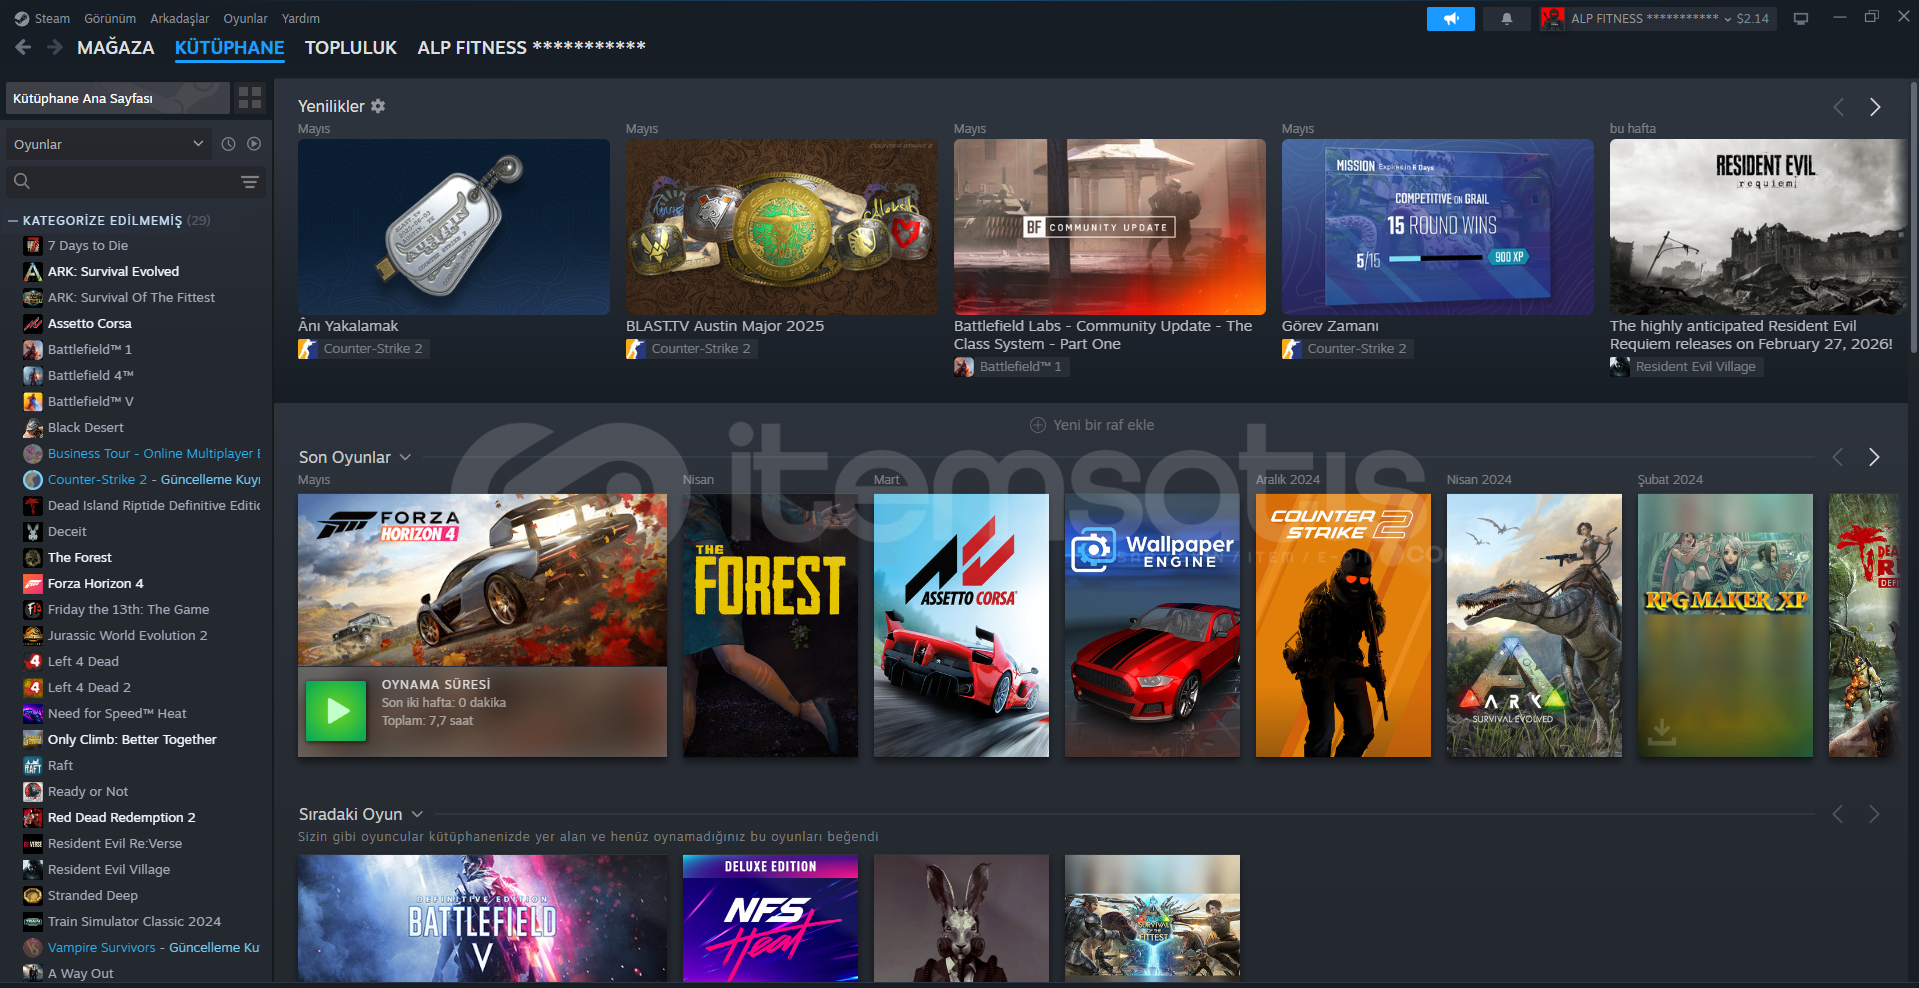
Task: Select Vampire Survivors in game list
Action: pos(140,948)
